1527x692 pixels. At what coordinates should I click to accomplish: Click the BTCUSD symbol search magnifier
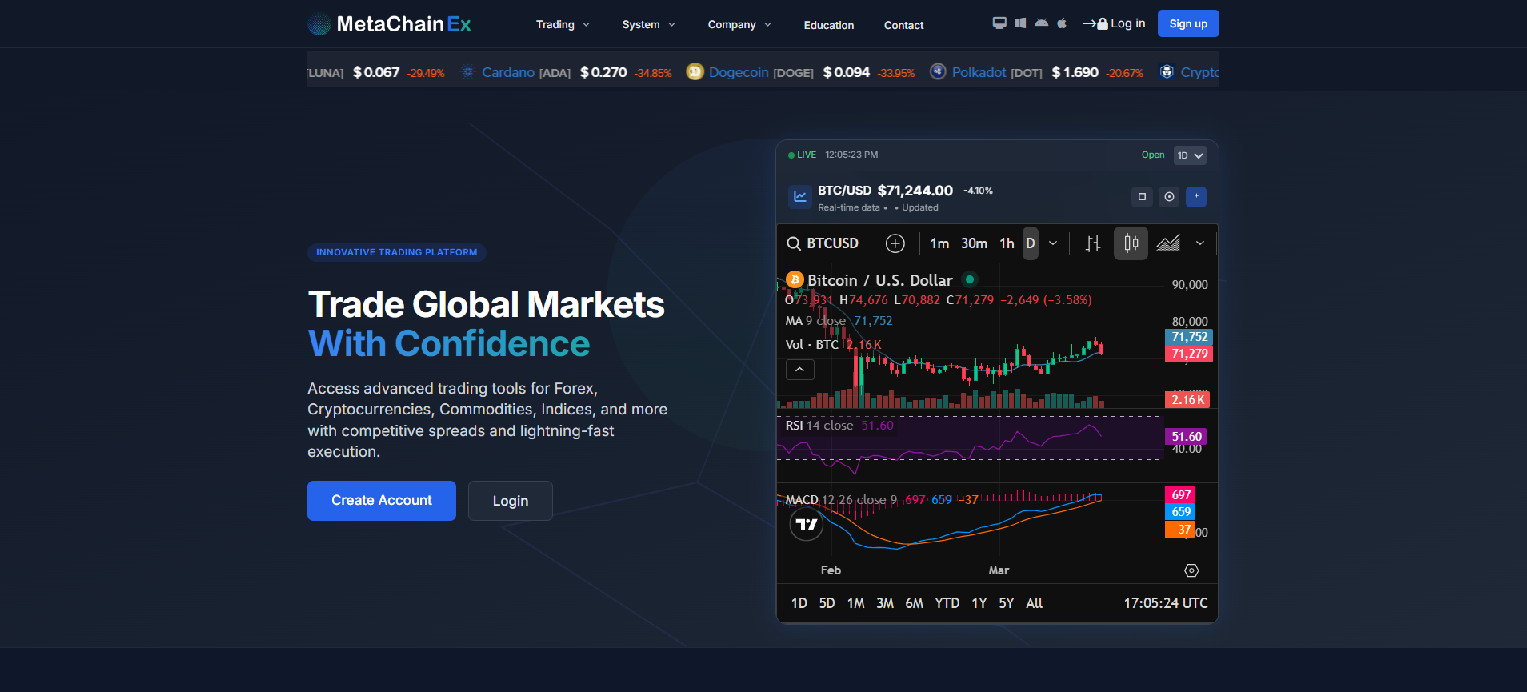click(x=793, y=243)
